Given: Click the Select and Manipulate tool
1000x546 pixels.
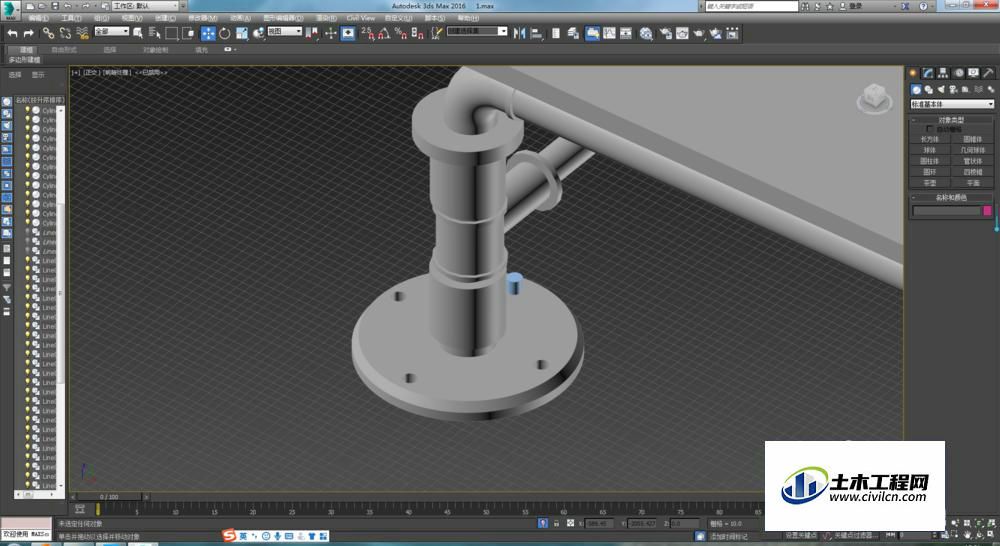Looking at the screenshot, I should tap(330, 33).
